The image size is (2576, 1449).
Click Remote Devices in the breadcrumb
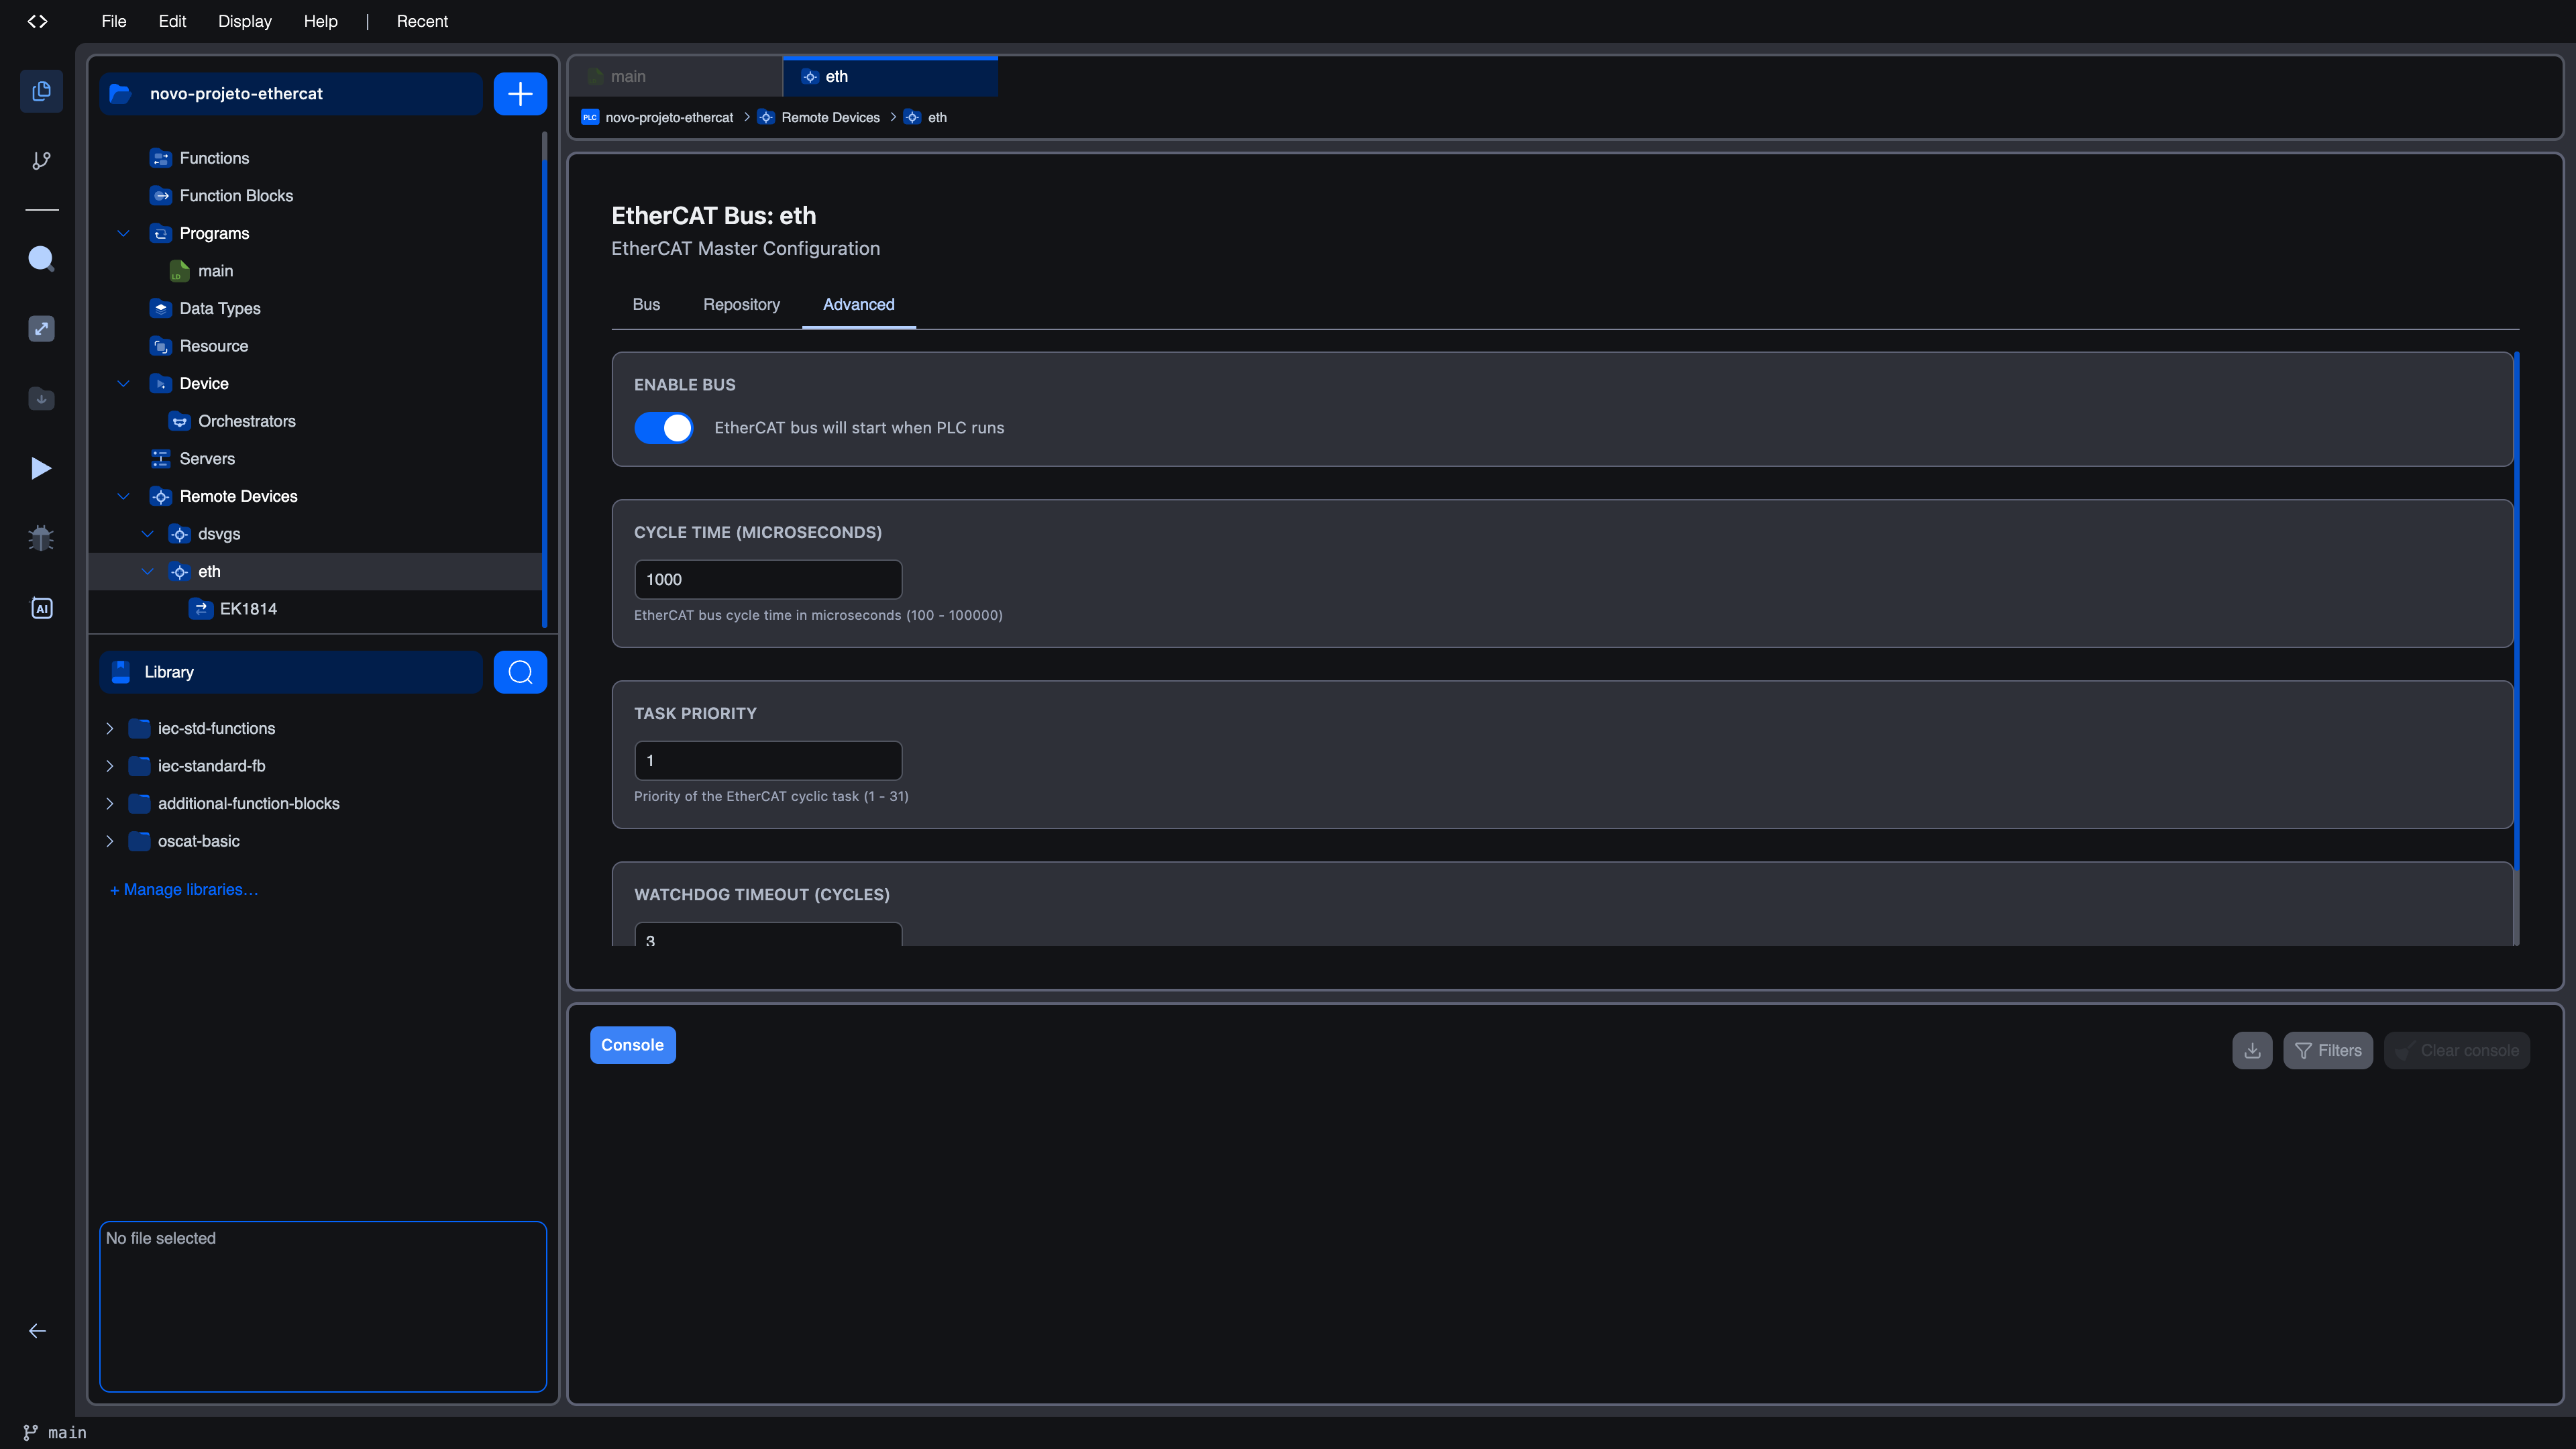[x=830, y=117]
